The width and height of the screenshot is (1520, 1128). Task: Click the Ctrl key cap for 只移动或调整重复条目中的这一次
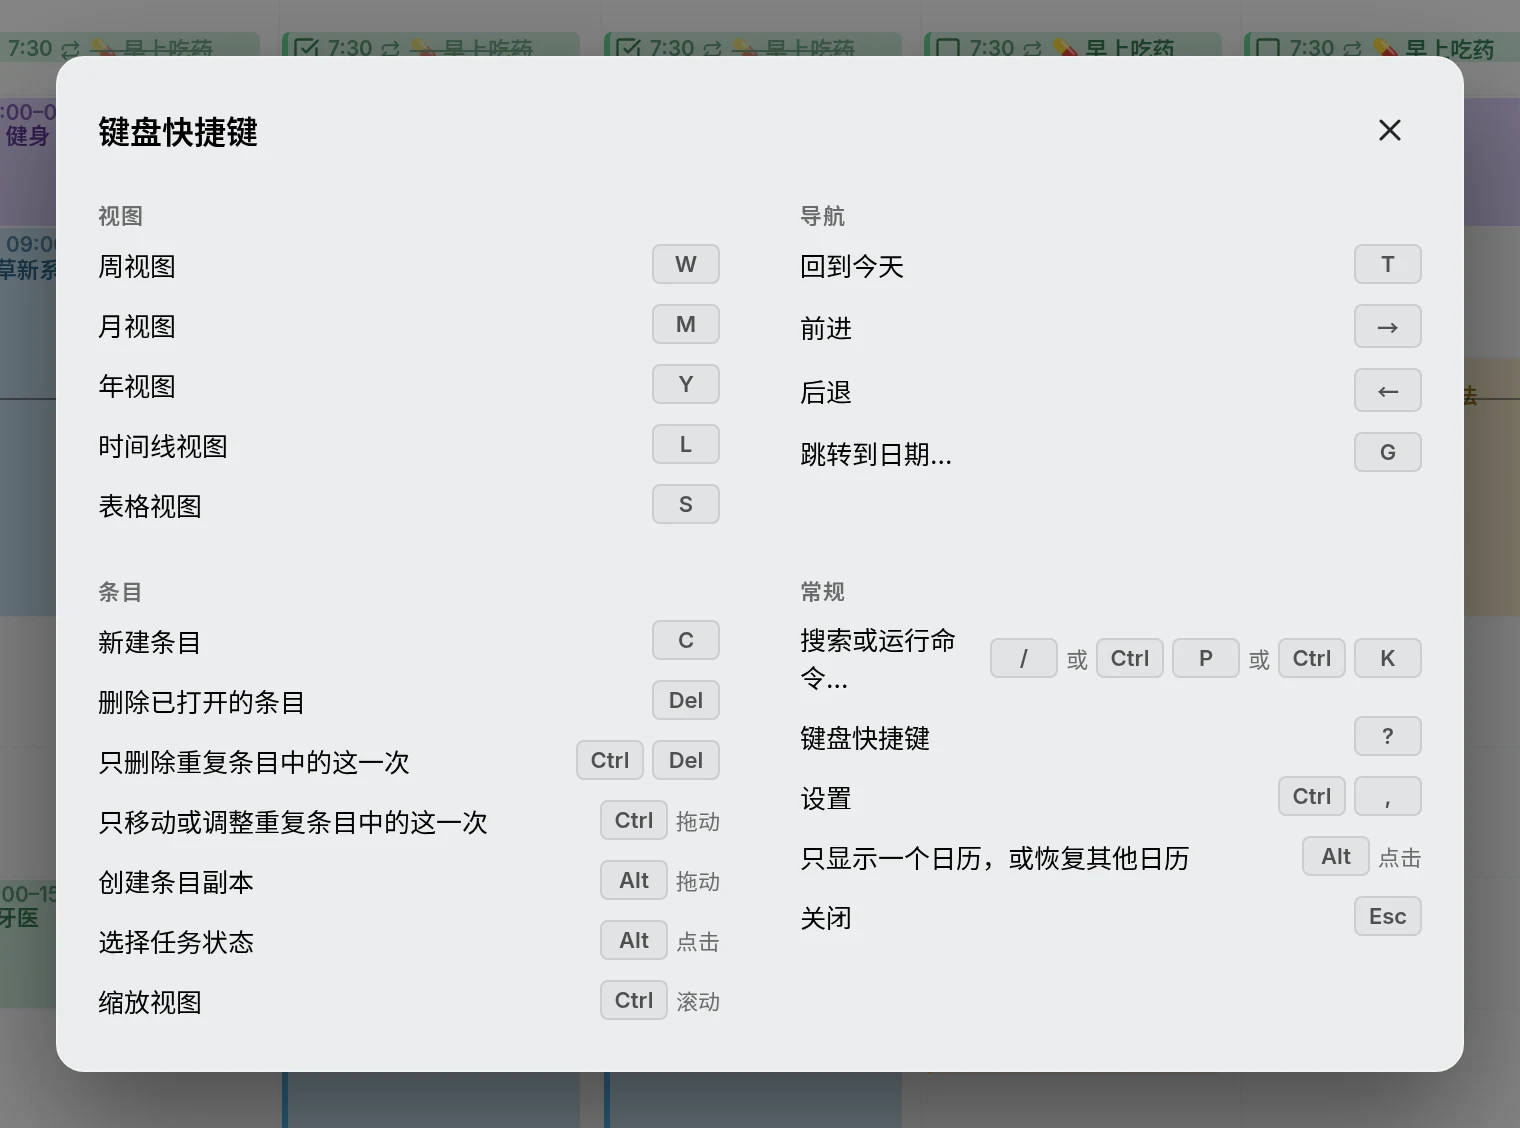pos(634,821)
